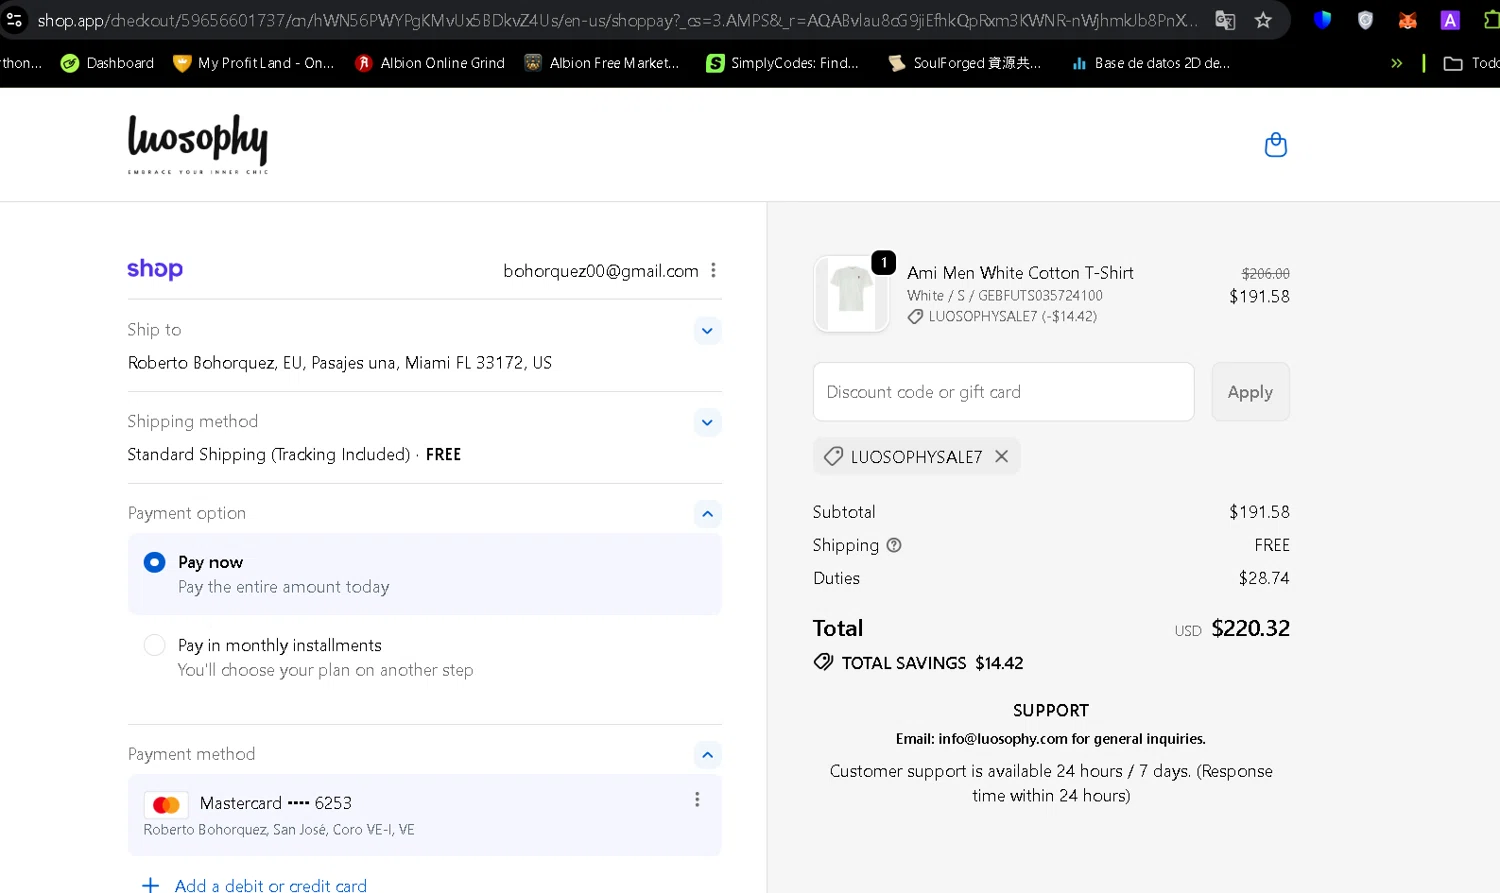Click the Luosophy logo
1500x893 pixels.
[198, 144]
